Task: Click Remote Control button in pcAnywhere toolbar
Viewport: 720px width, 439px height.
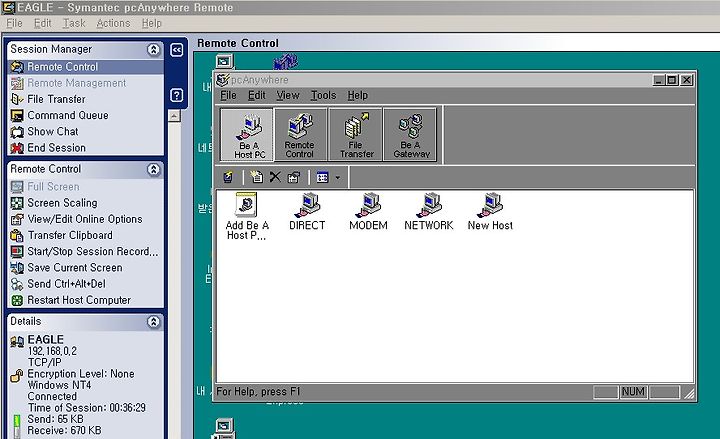Action: pyautogui.click(x=300, y=135)
